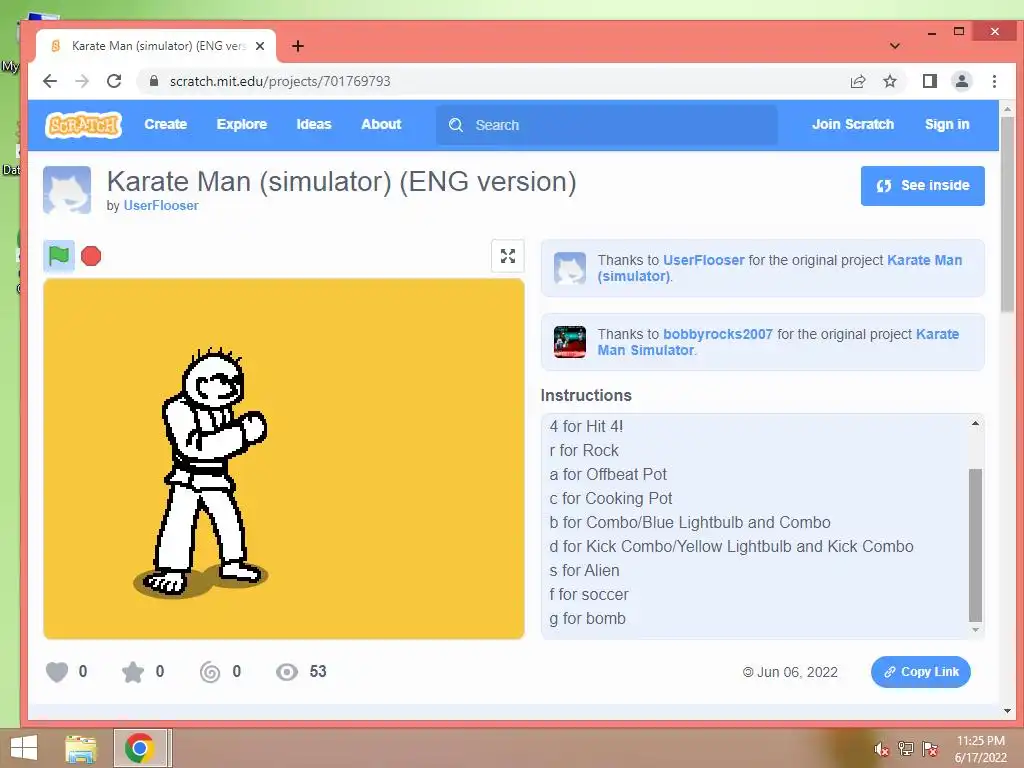Click the views eye icon

tap(287, 671)
